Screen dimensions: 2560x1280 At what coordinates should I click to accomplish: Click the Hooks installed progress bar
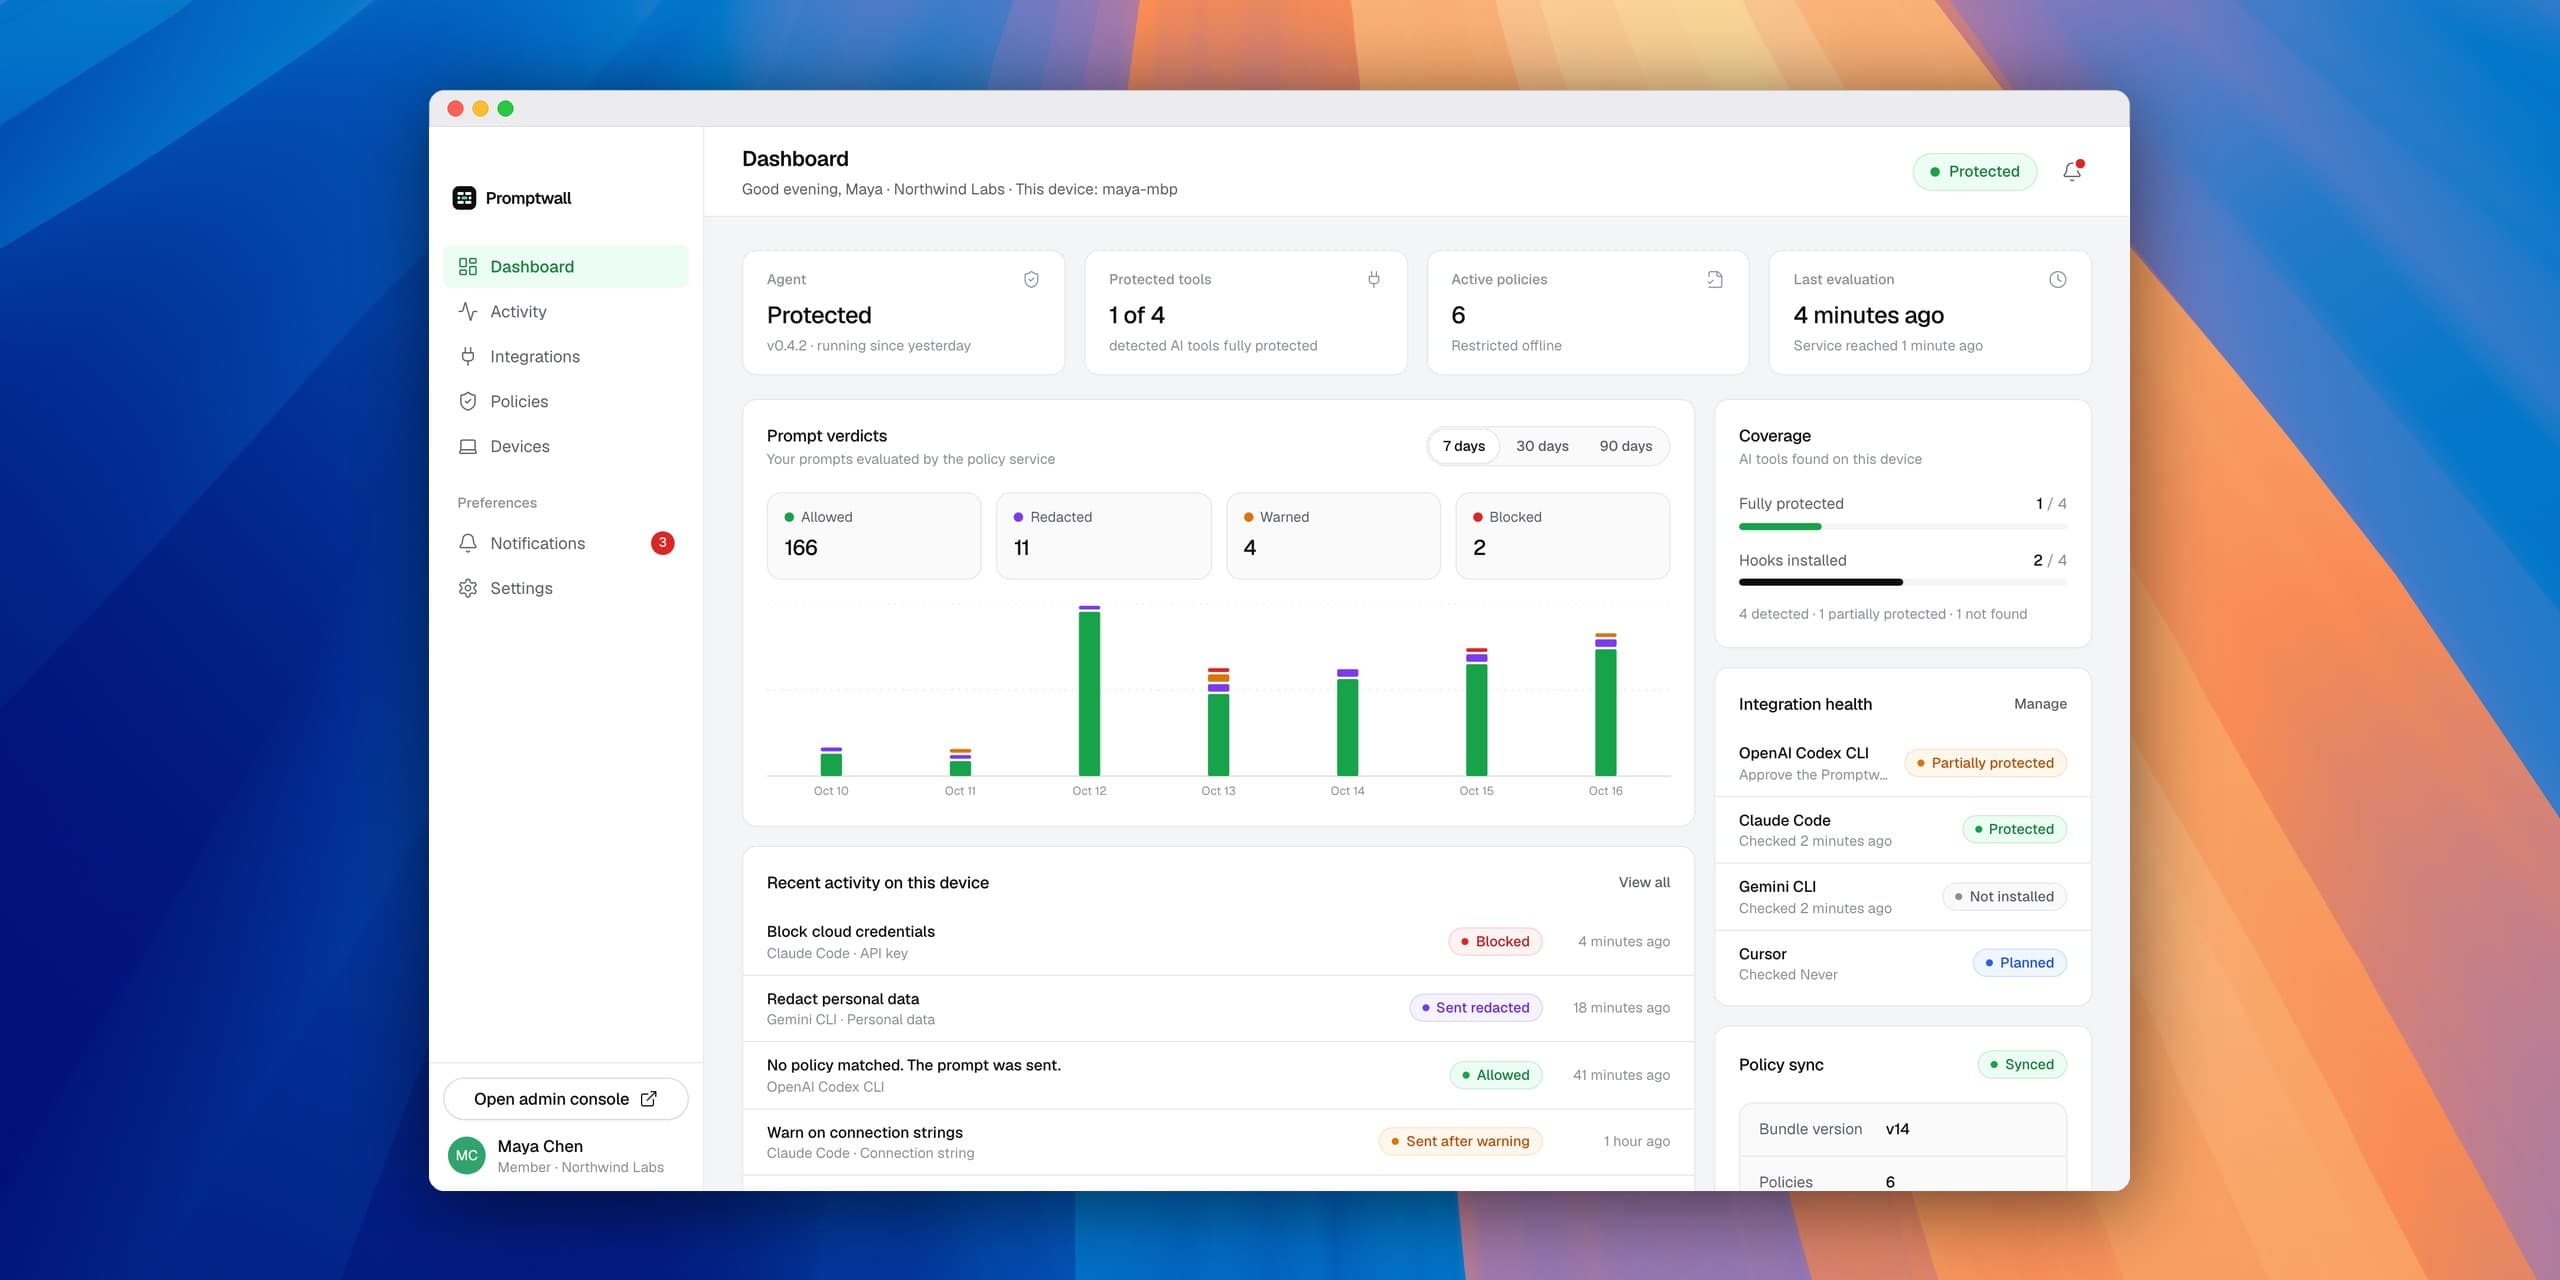[1902, 582]
